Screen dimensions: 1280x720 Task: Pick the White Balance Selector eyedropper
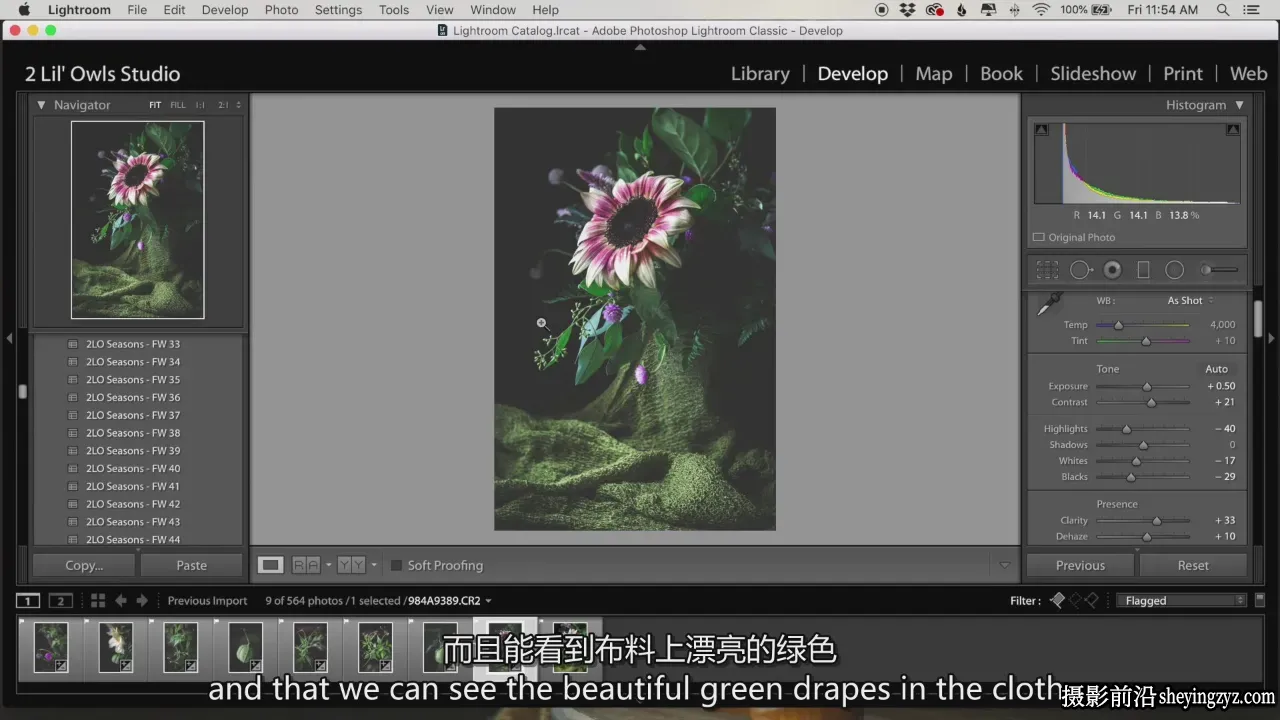[x=1050, y=303]
